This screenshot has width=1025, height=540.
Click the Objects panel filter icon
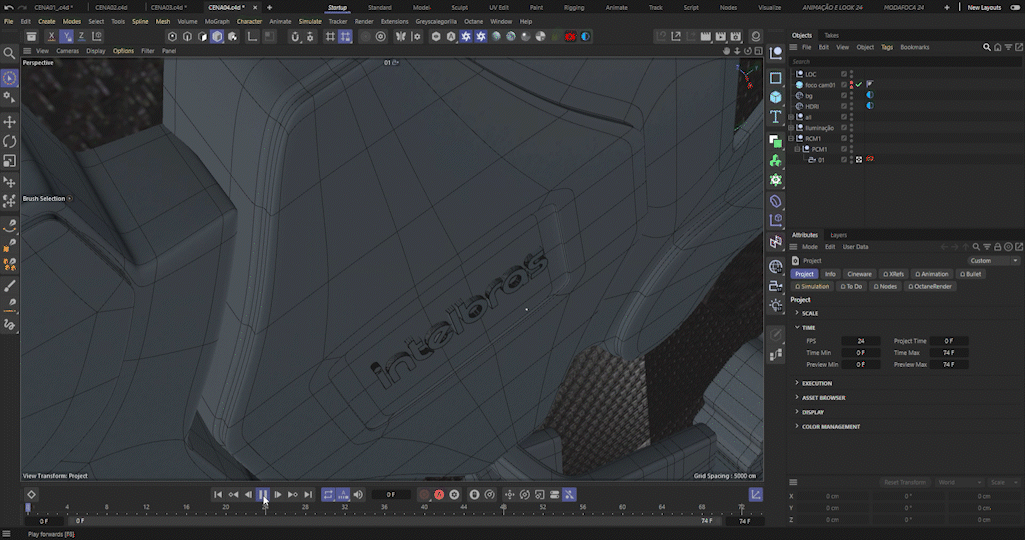pos(1008,47)
